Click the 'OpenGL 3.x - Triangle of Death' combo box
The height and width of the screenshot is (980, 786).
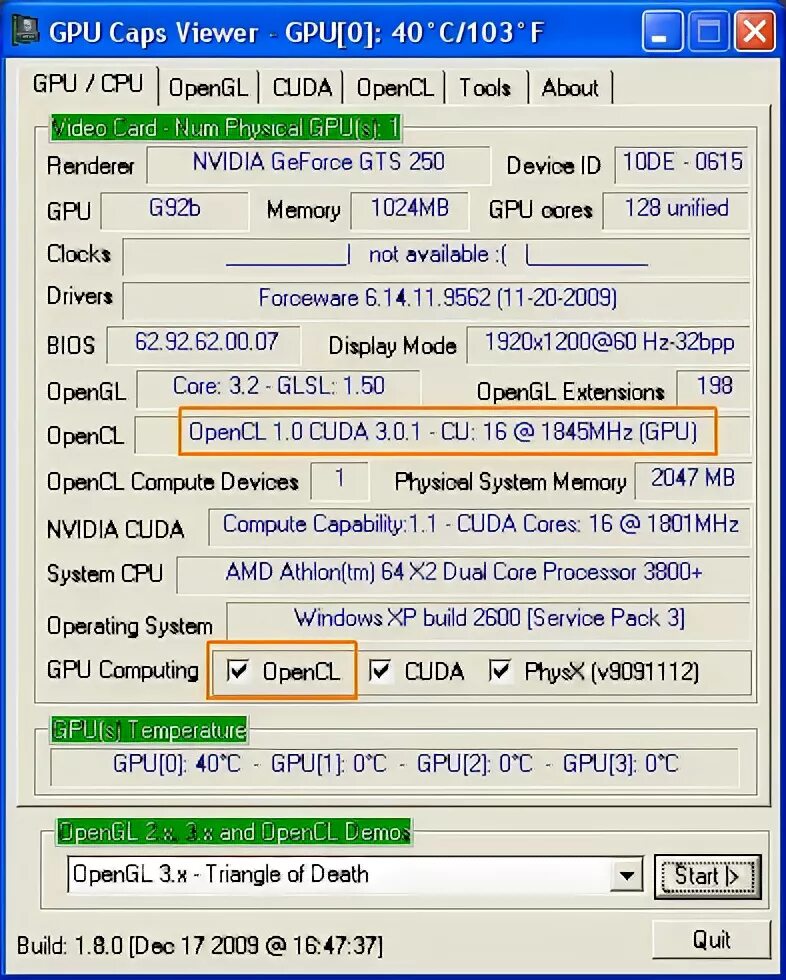click(x=355, y=875)
